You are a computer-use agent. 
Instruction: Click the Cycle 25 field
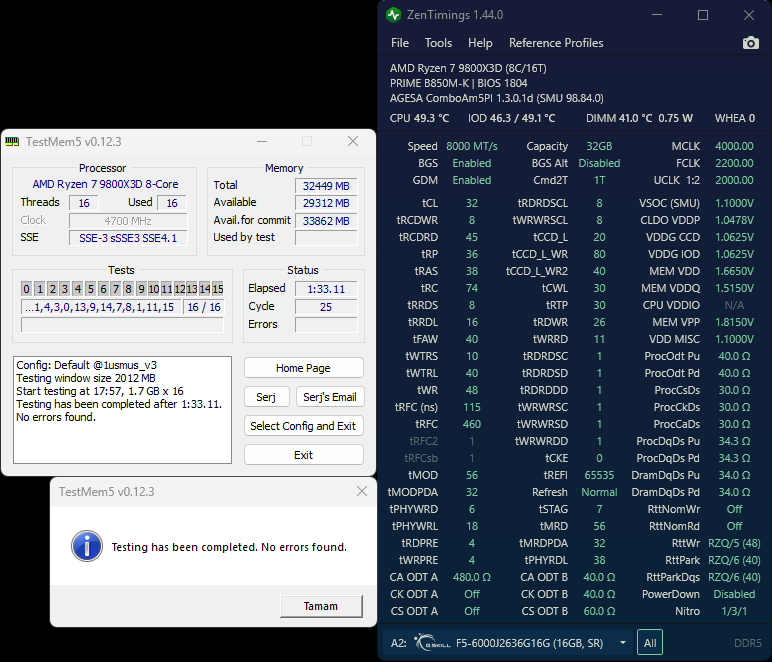point(326,307)
